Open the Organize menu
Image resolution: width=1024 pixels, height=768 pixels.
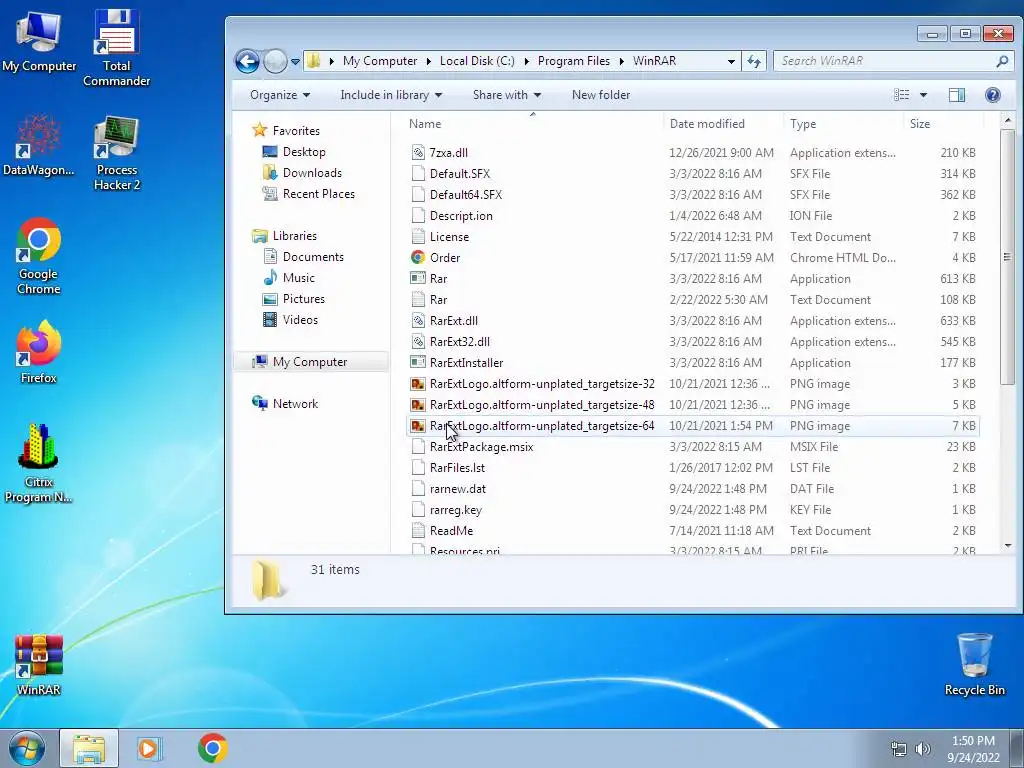280,95
